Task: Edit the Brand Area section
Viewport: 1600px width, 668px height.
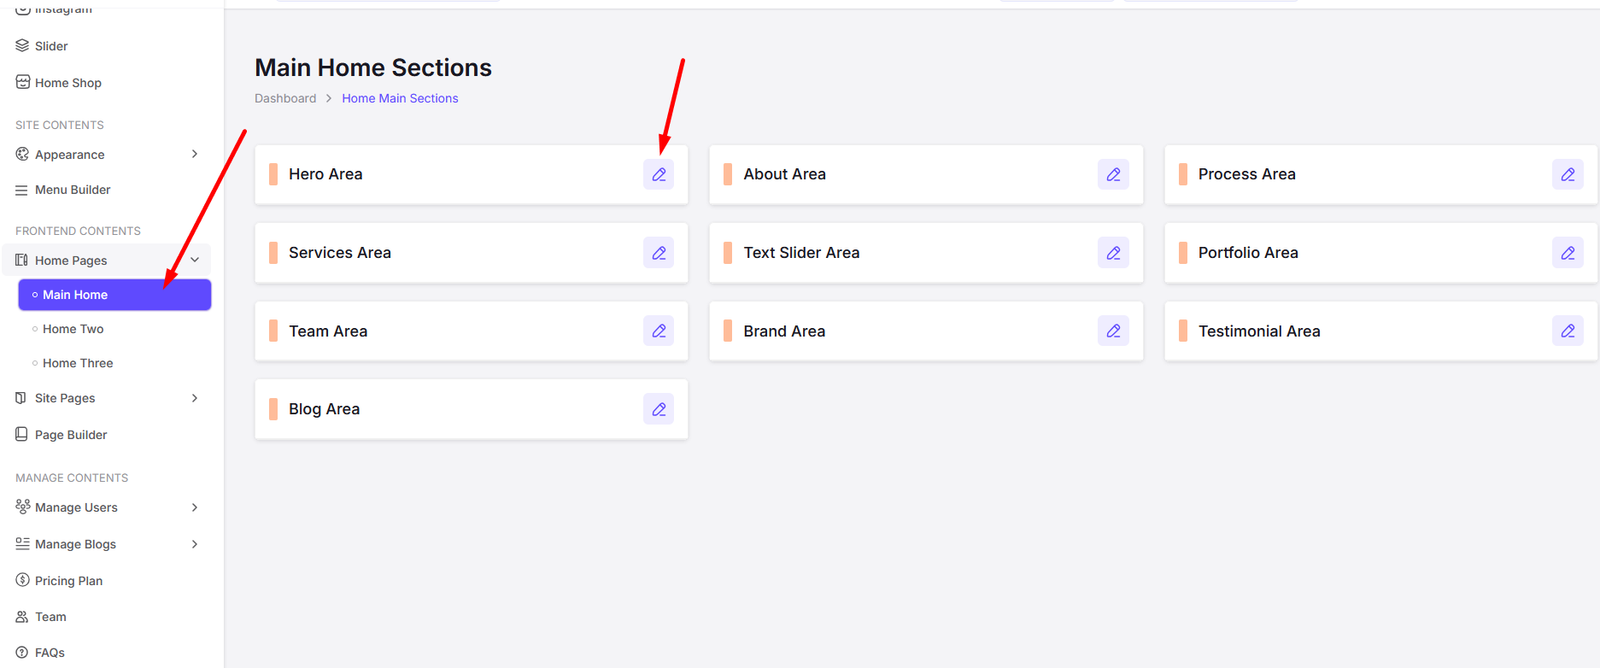Action: tap(1113, 331)
